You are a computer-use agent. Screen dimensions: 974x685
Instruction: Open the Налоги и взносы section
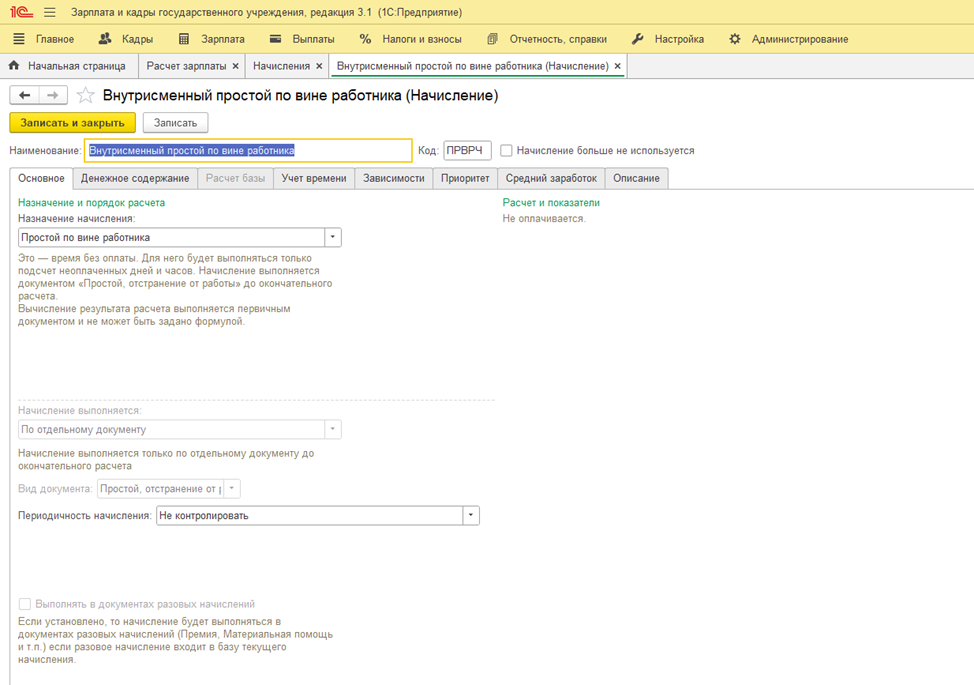[411, 39]
